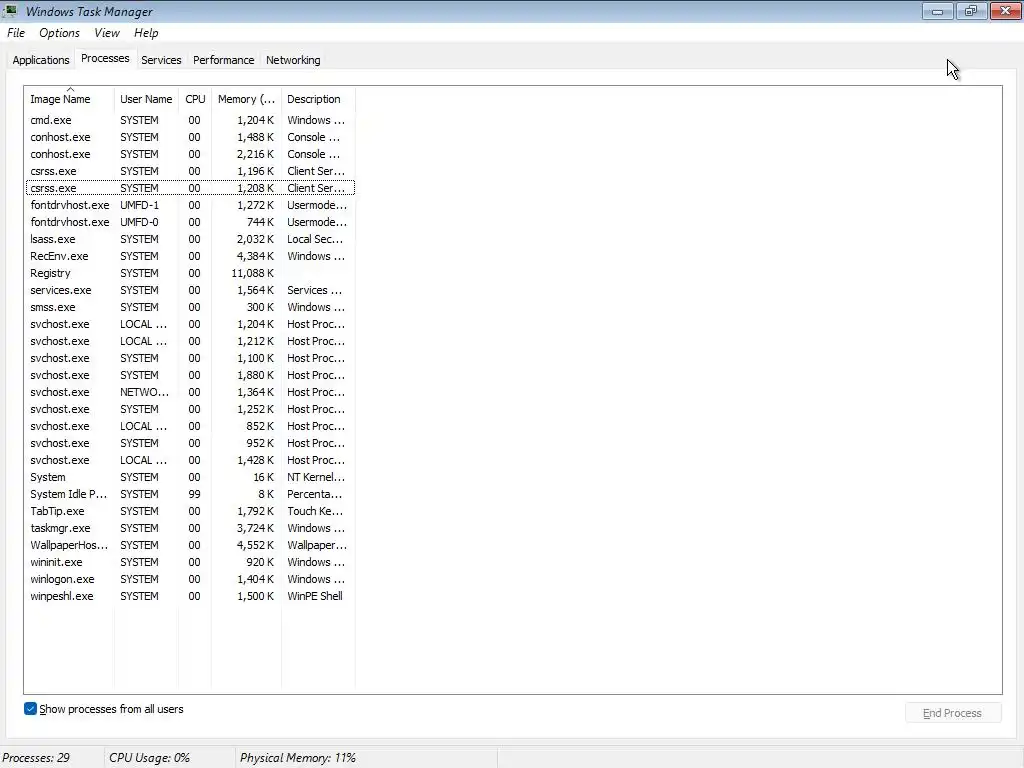Switch to the Applications tab
The image size is (1024, 768).
pos(40,60)
